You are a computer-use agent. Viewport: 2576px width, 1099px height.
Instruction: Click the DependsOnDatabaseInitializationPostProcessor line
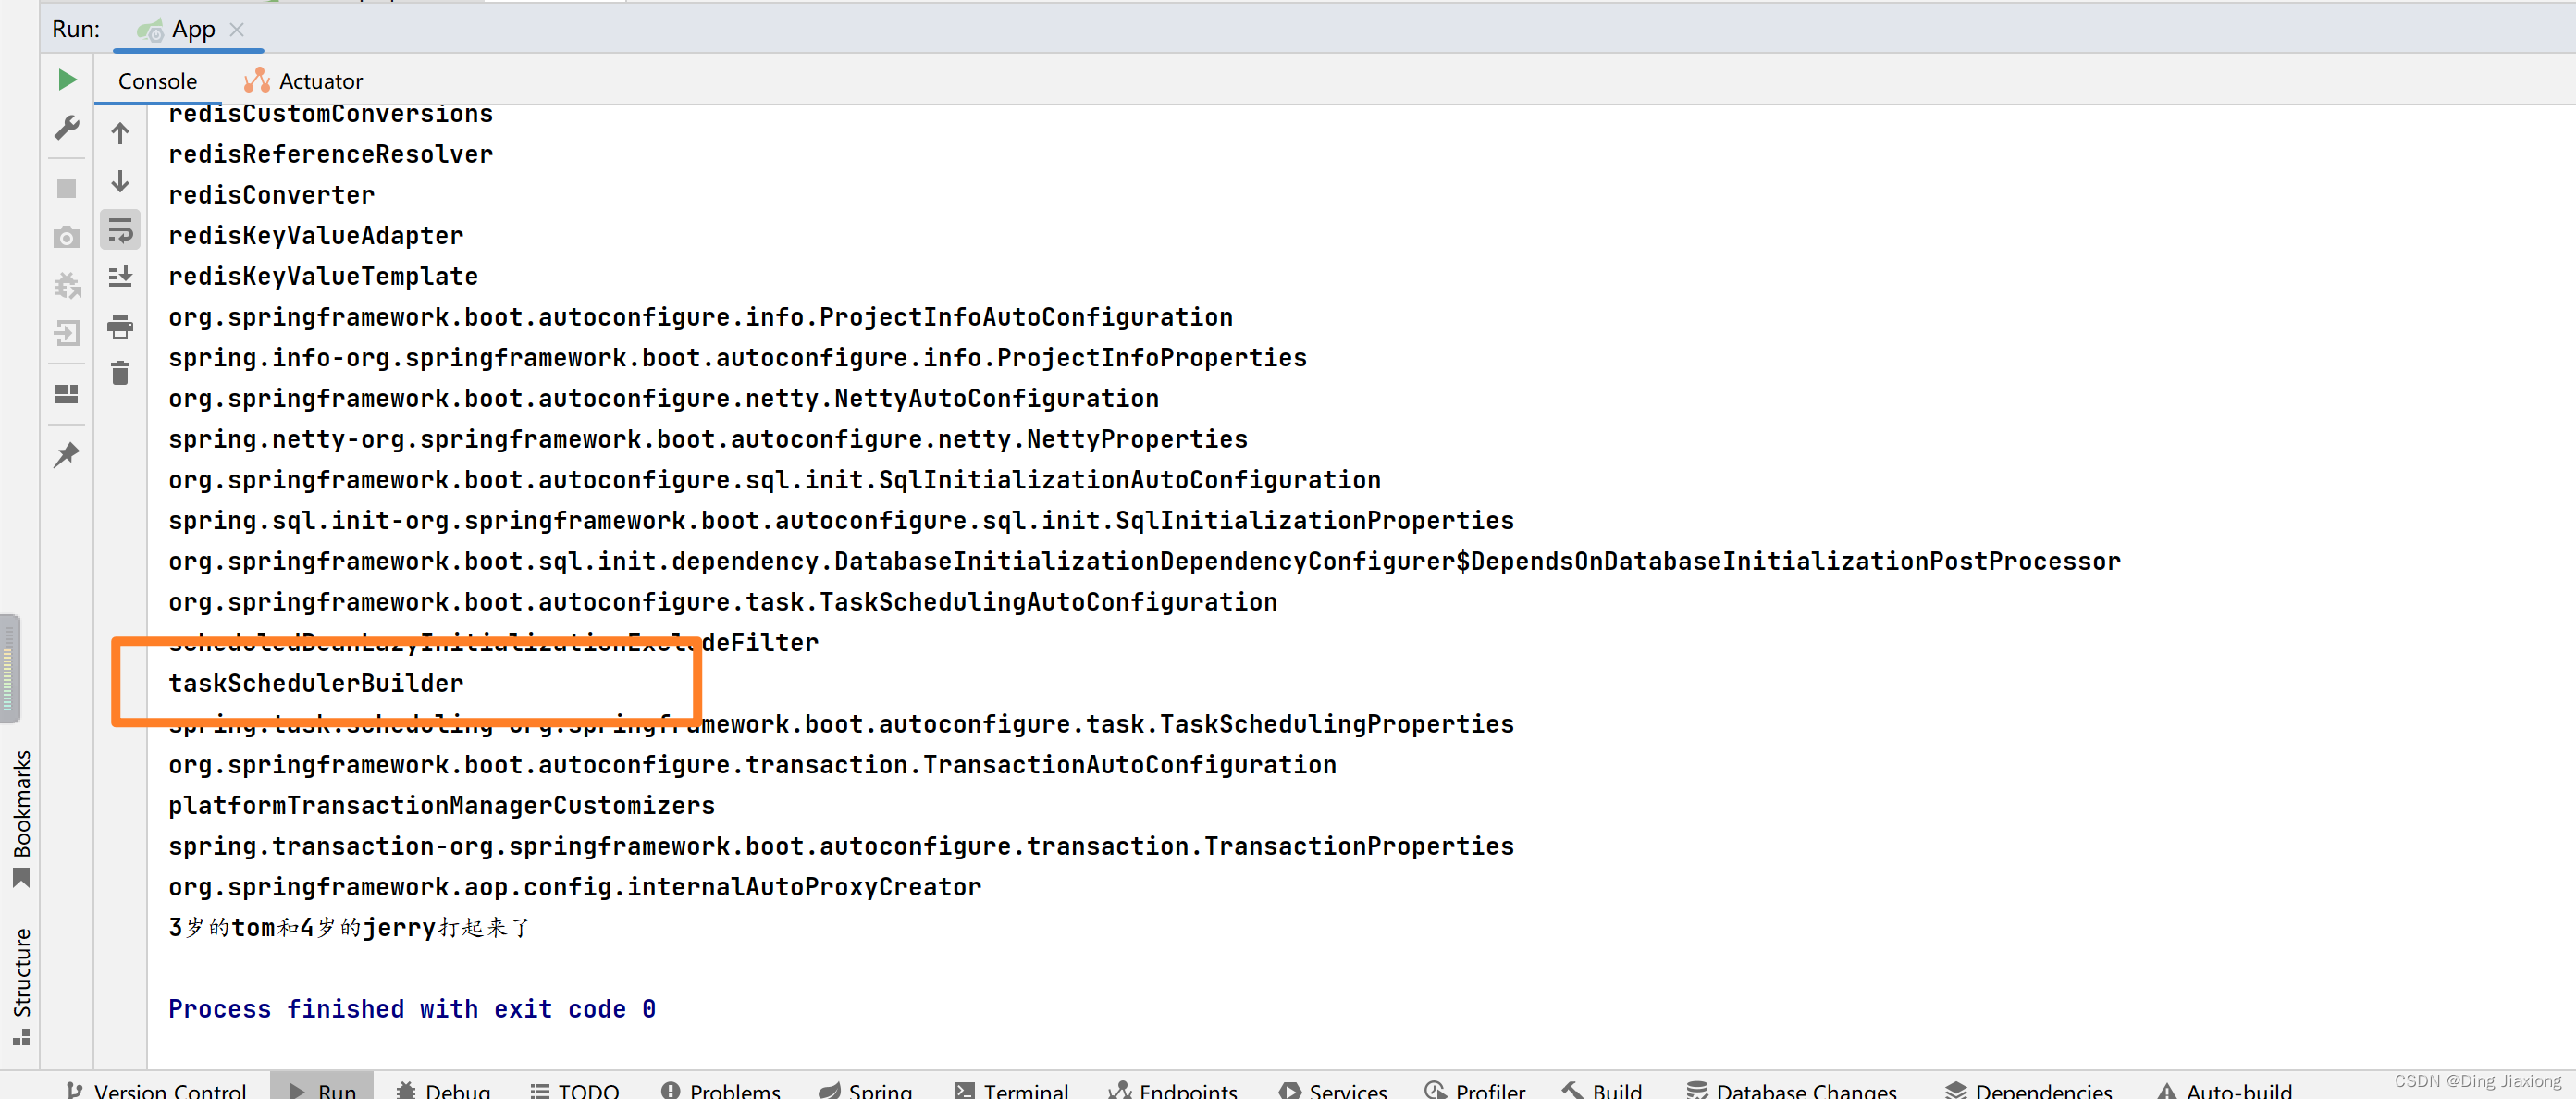click(x=1145, y=561)
